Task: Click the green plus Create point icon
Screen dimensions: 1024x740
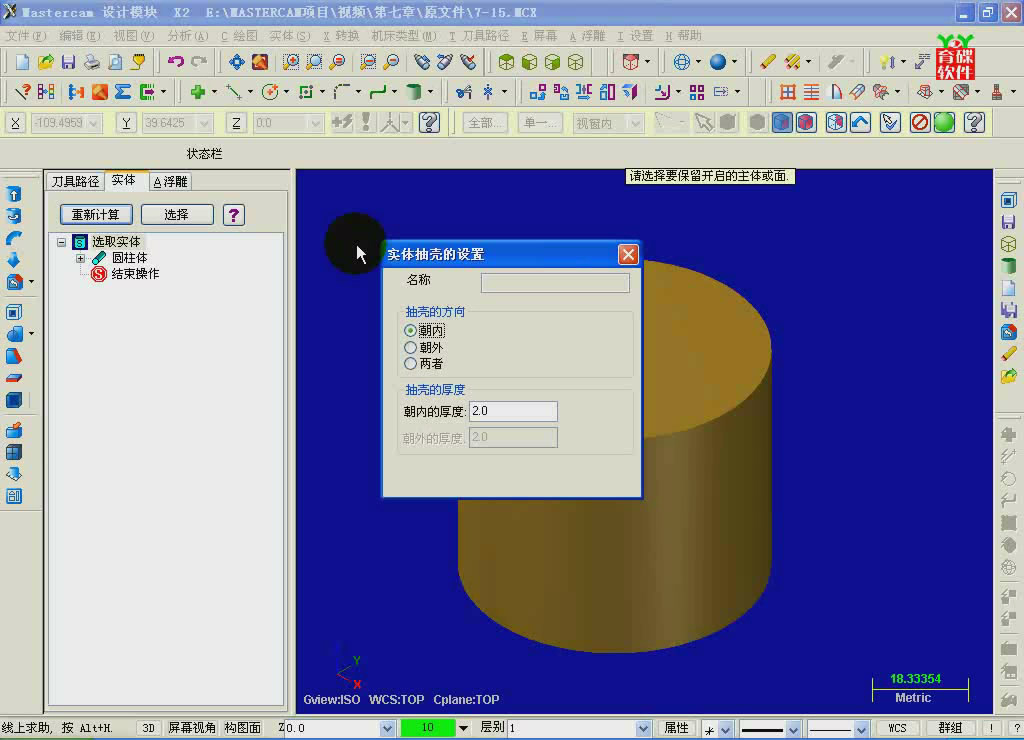Action: click(197, 92)
